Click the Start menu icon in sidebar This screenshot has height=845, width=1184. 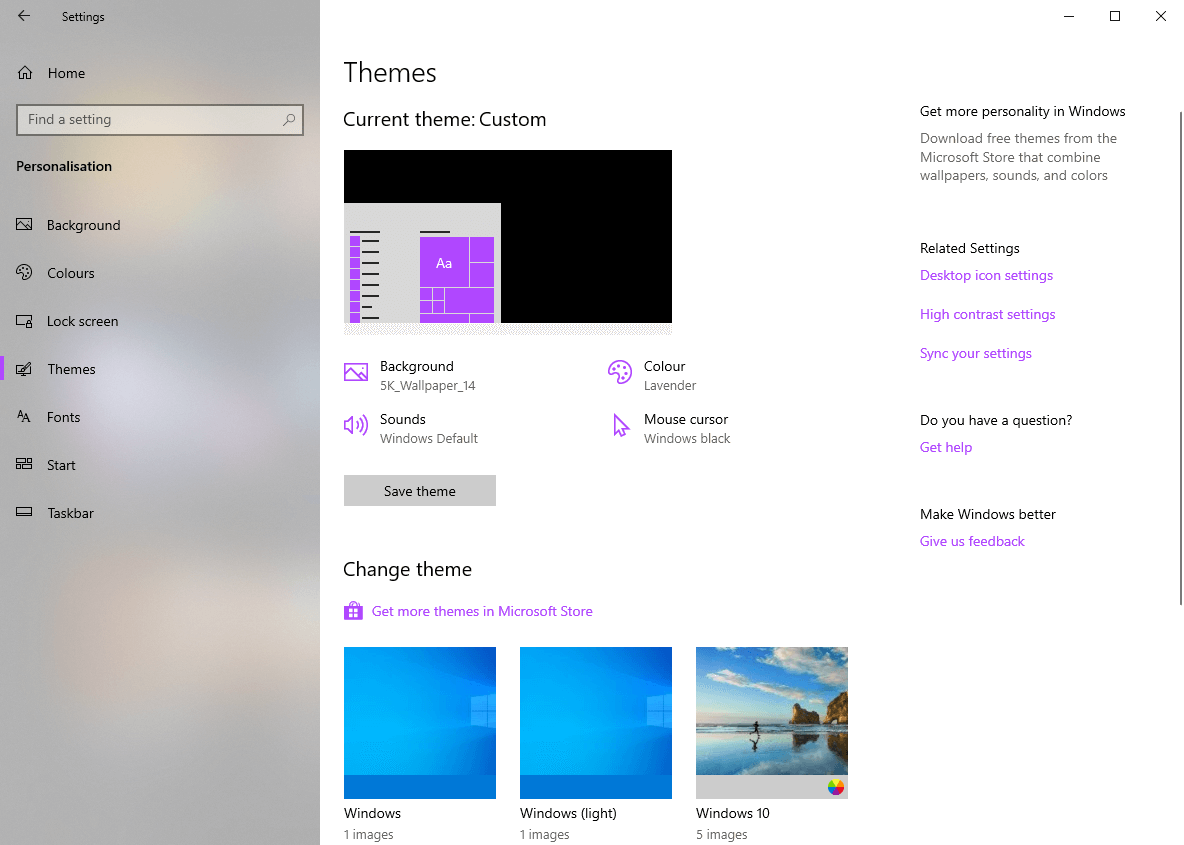(24, 464)
